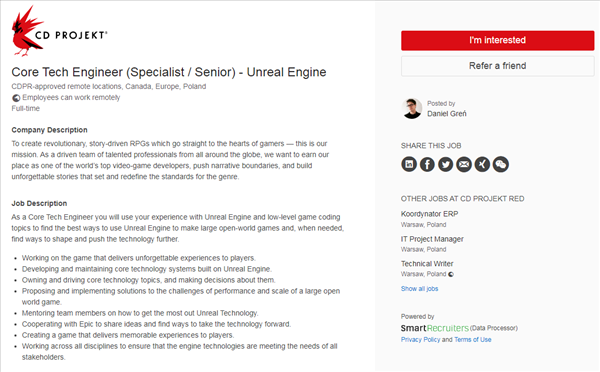Click the poster name Daniel Greń
Viewport: 600px width, 372px height.
pos(447,114)
